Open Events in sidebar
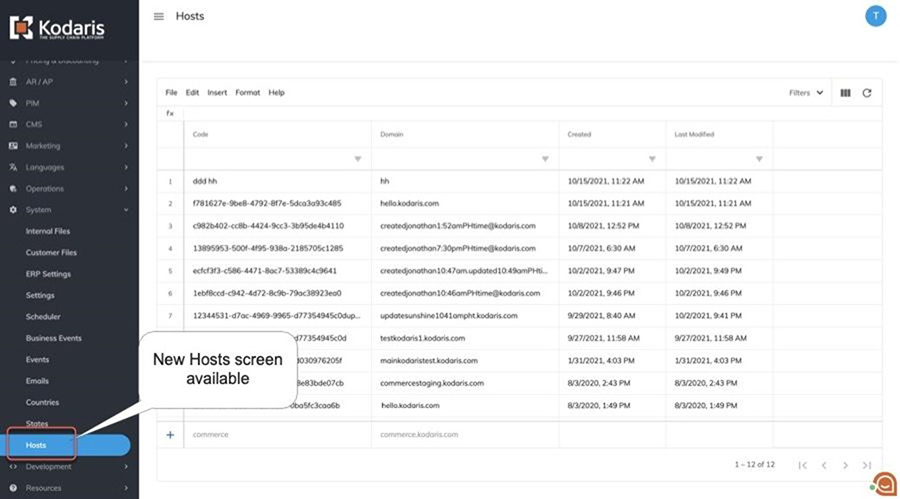The image size is (900, 499). tap(37, 359)
